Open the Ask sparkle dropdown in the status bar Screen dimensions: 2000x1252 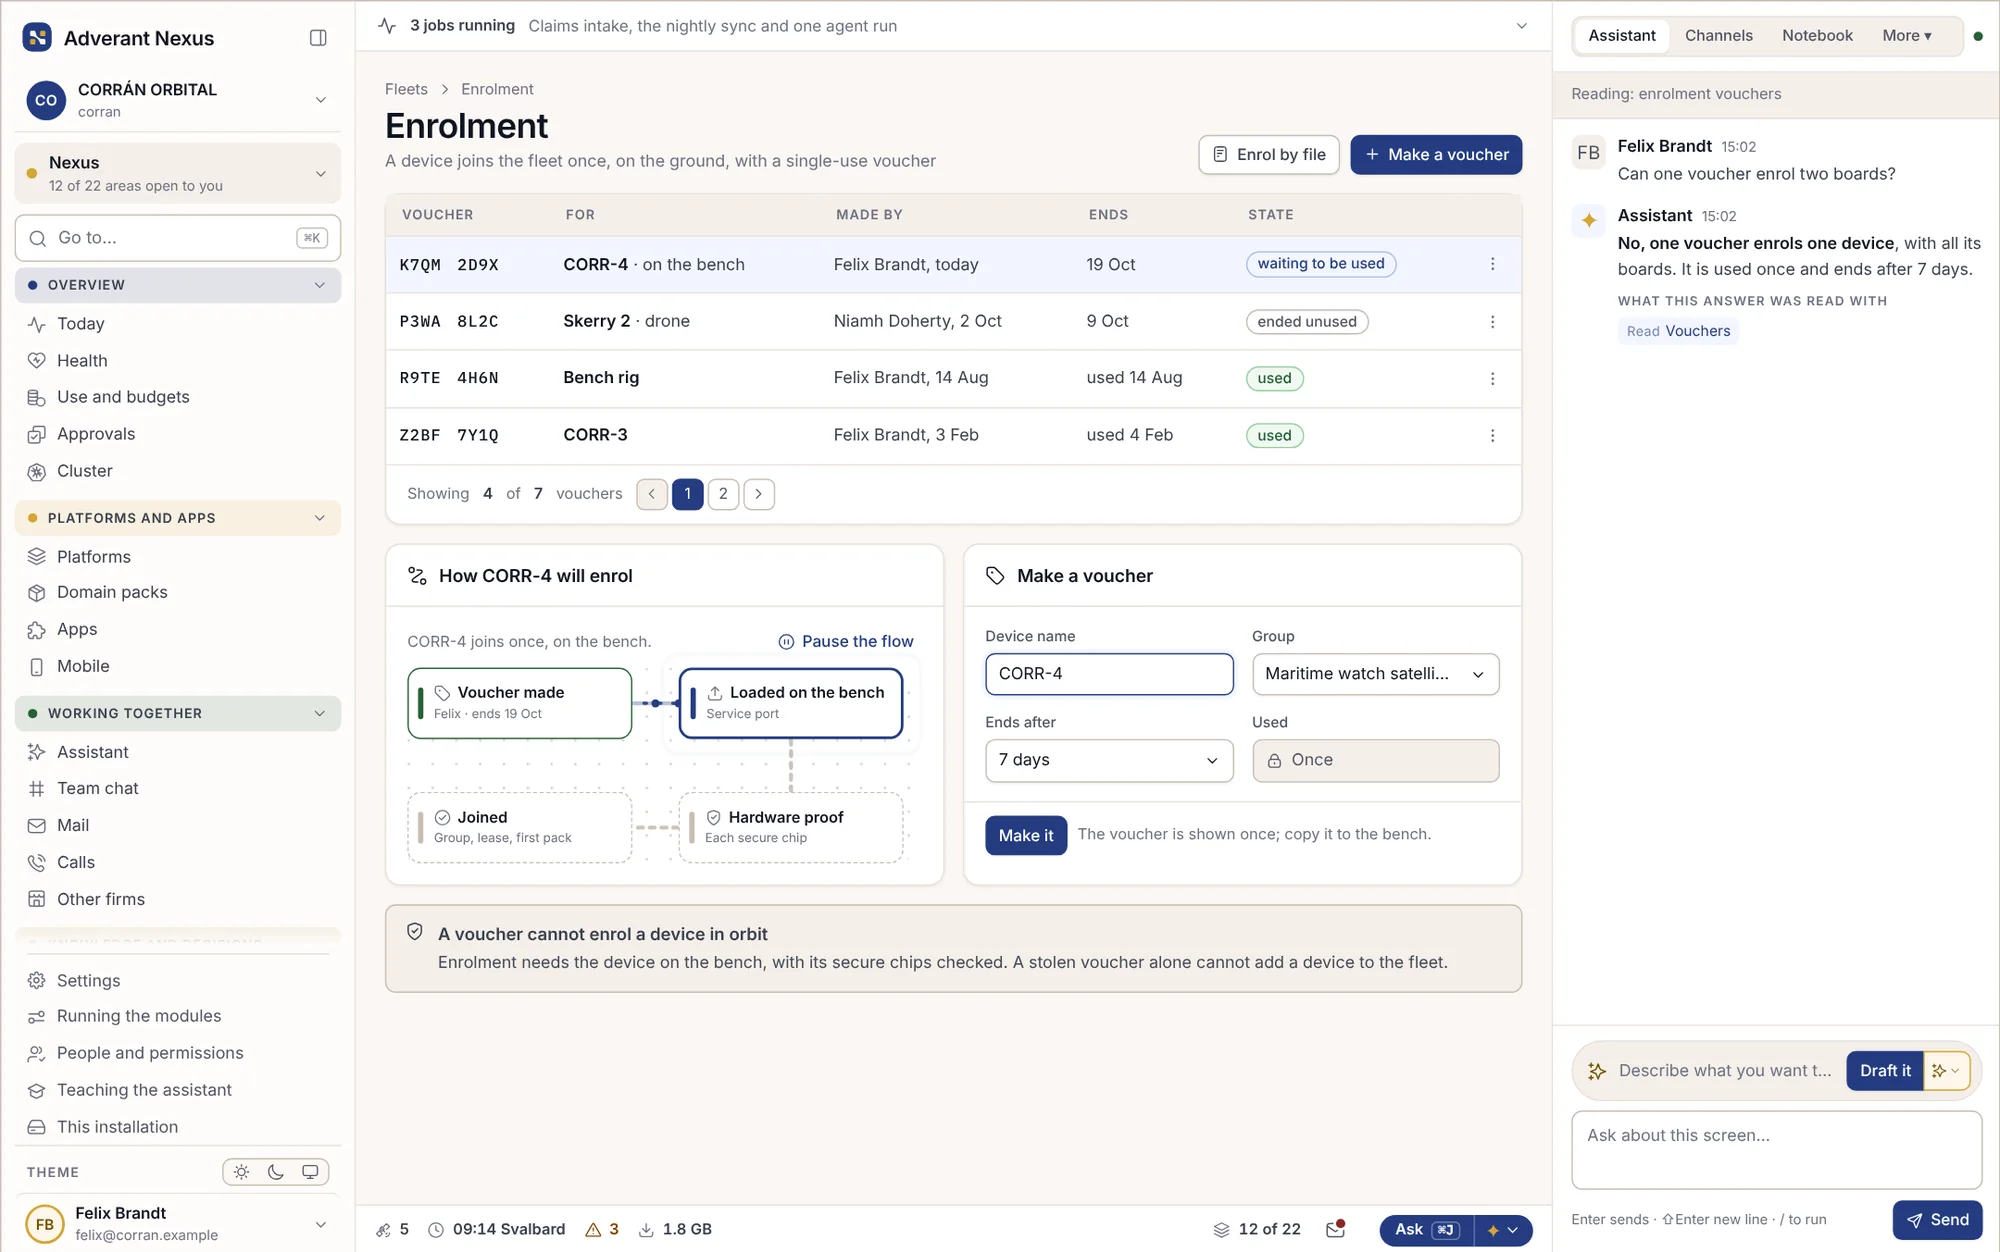[1503, 1230]
